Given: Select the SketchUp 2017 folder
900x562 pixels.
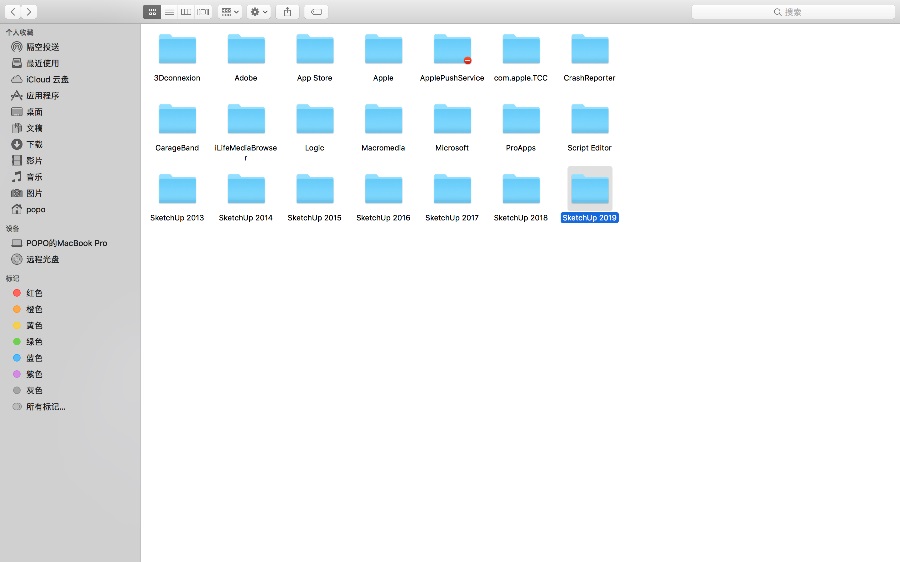Looking at the screenshot, I should pyautogui.click(x=452, y=189).
